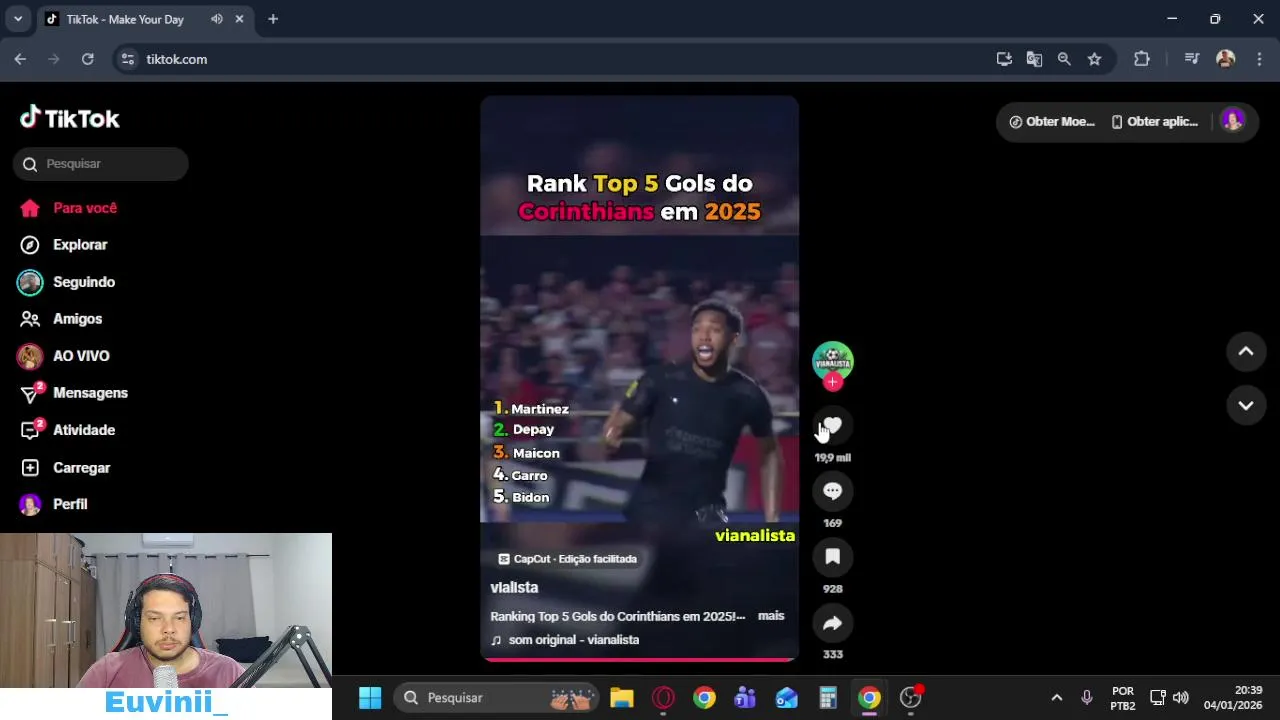Open File Explorer from the taskbar
Screen dimensions: 1280x720
622,698
